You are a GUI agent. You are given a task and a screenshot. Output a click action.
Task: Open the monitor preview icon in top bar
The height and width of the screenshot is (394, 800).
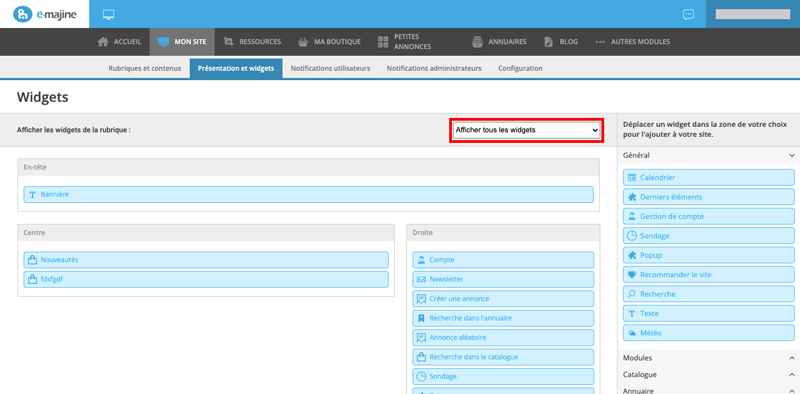108,14
